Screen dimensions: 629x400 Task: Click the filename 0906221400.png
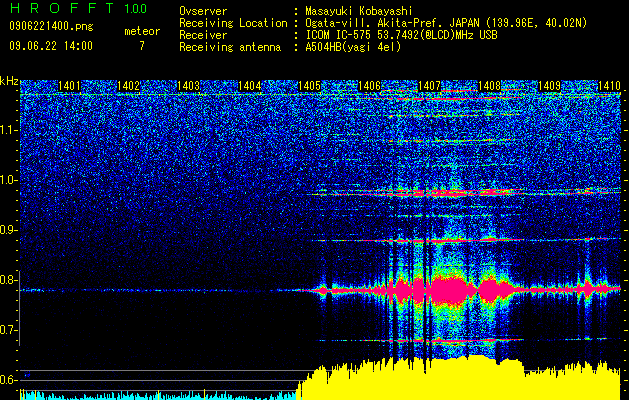(x=51, y=26)
